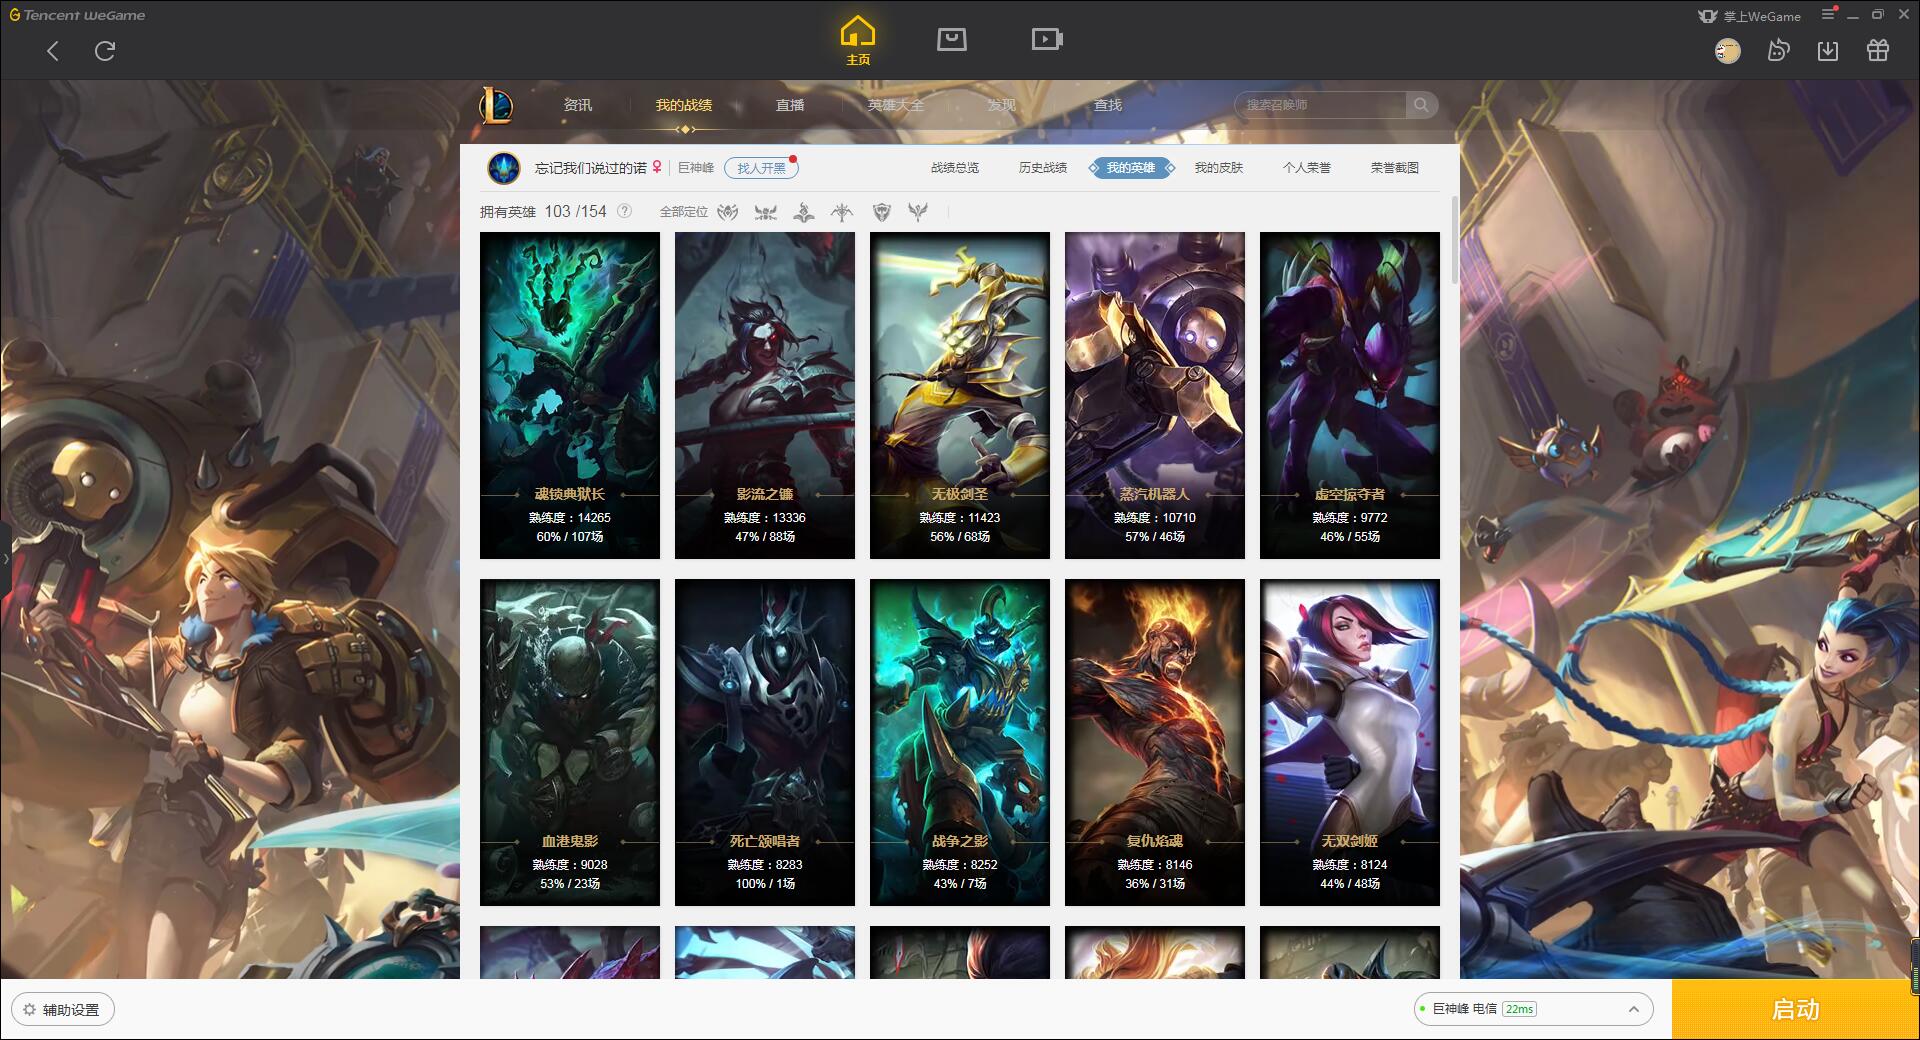Open the 影流之镰 hero card
The image size is (1920, 1040).
[x=765, y=395]
